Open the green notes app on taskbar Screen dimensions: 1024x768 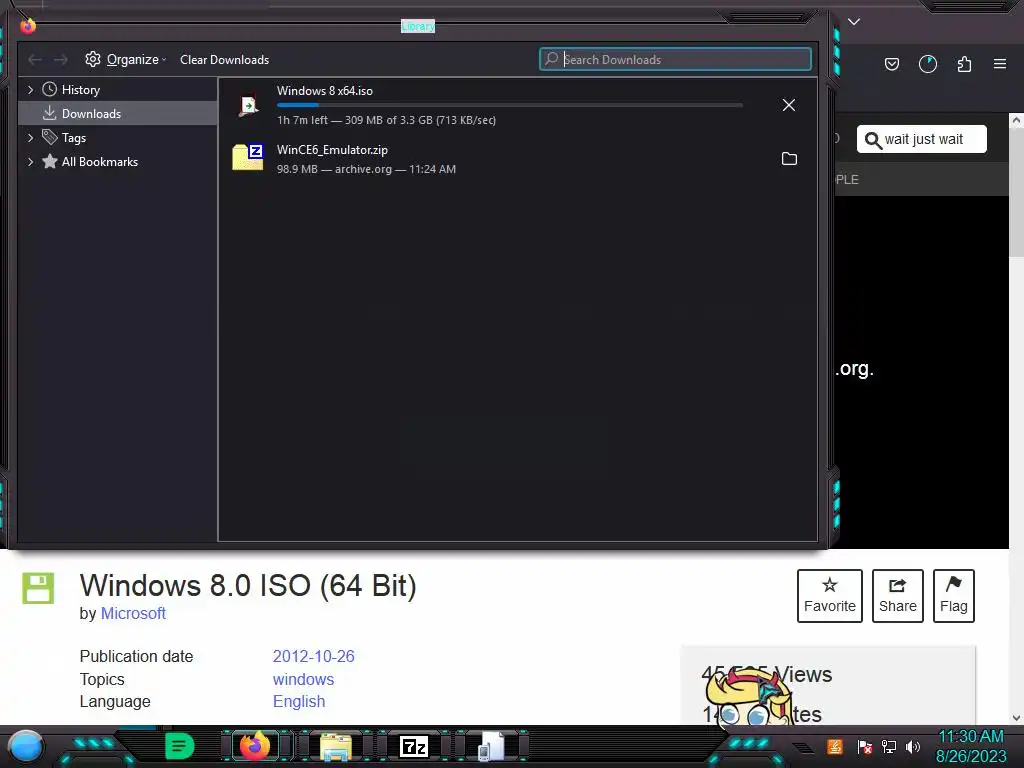(x=180, y=746)
